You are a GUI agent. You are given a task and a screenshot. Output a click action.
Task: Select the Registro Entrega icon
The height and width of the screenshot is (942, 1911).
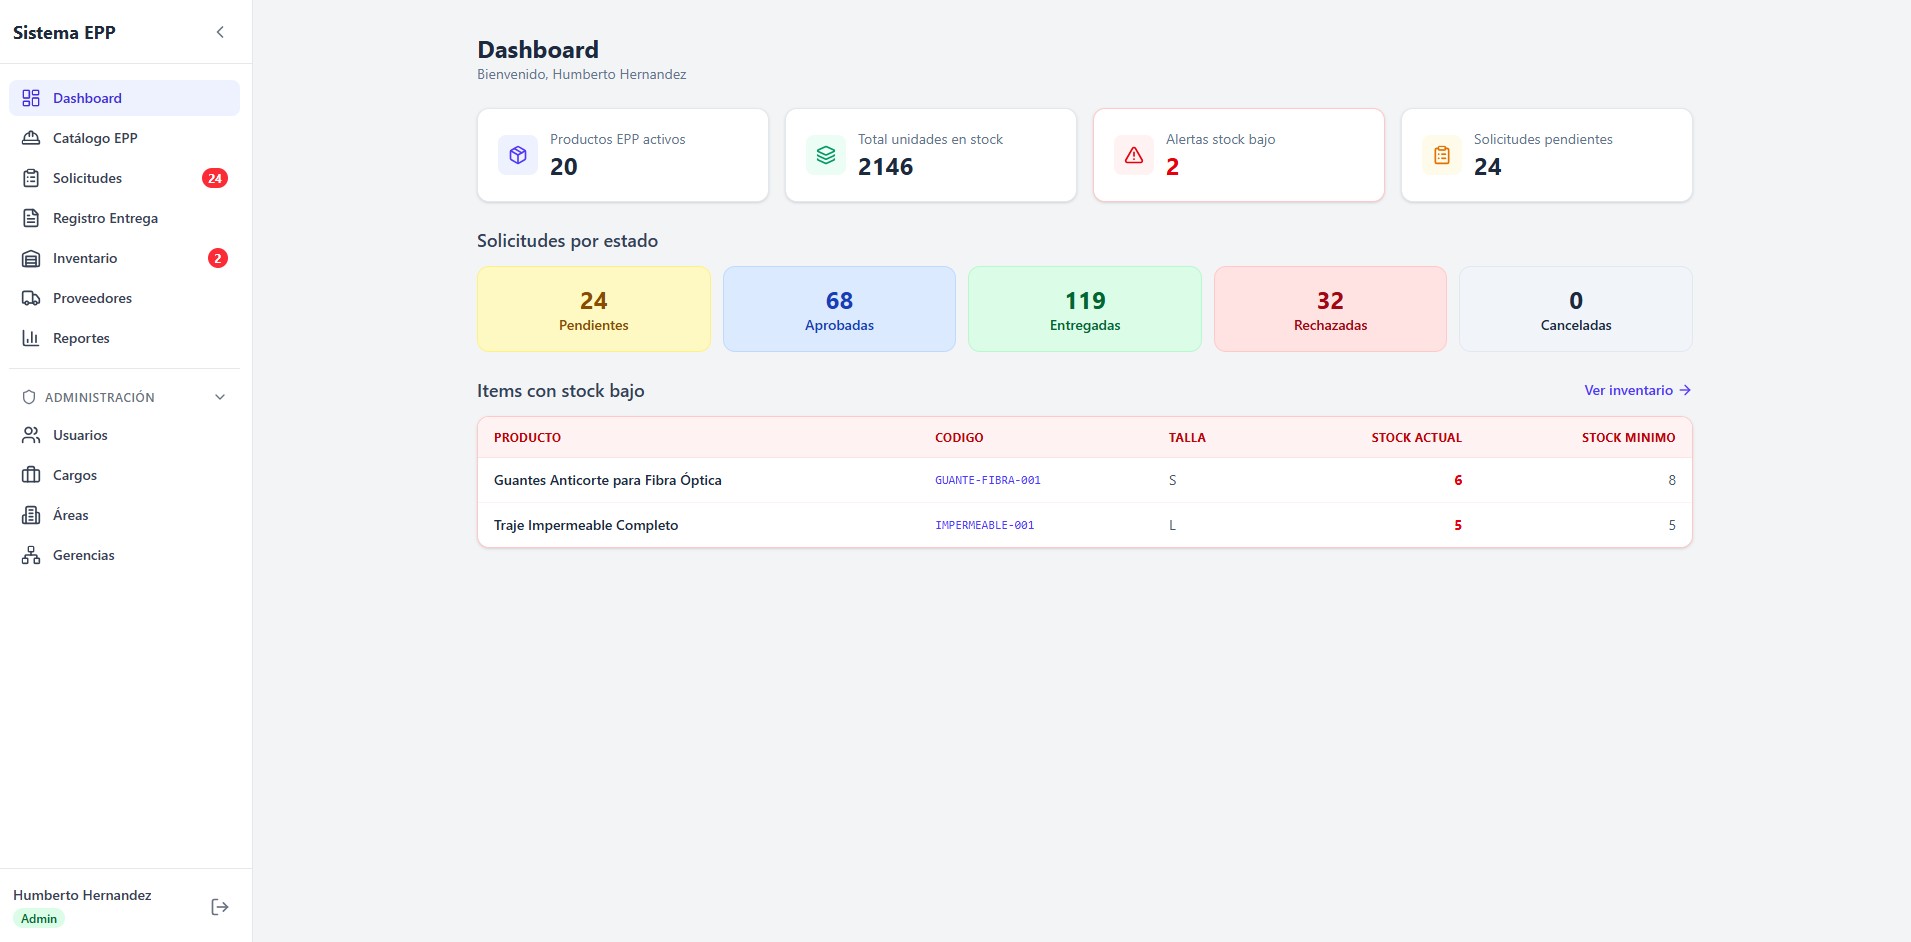pyautogui.click(x=31, y=217)
